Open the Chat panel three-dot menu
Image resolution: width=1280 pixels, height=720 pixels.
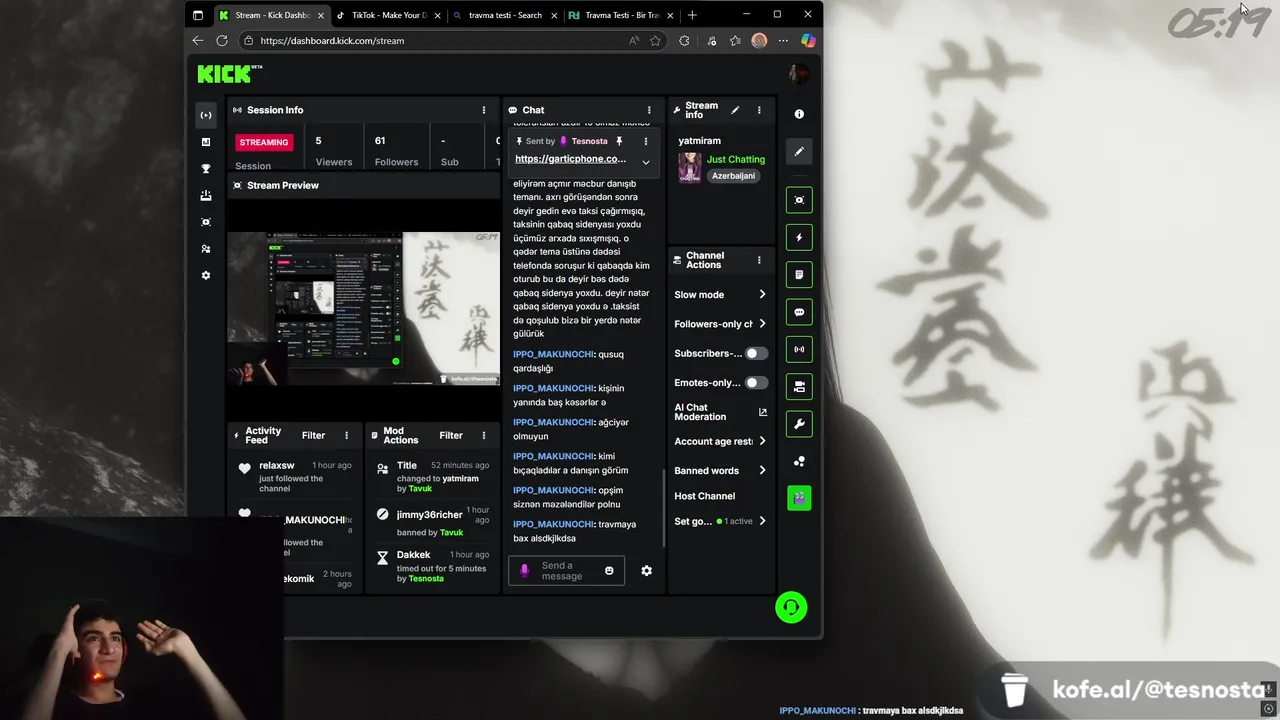click(x=649, y=110)
